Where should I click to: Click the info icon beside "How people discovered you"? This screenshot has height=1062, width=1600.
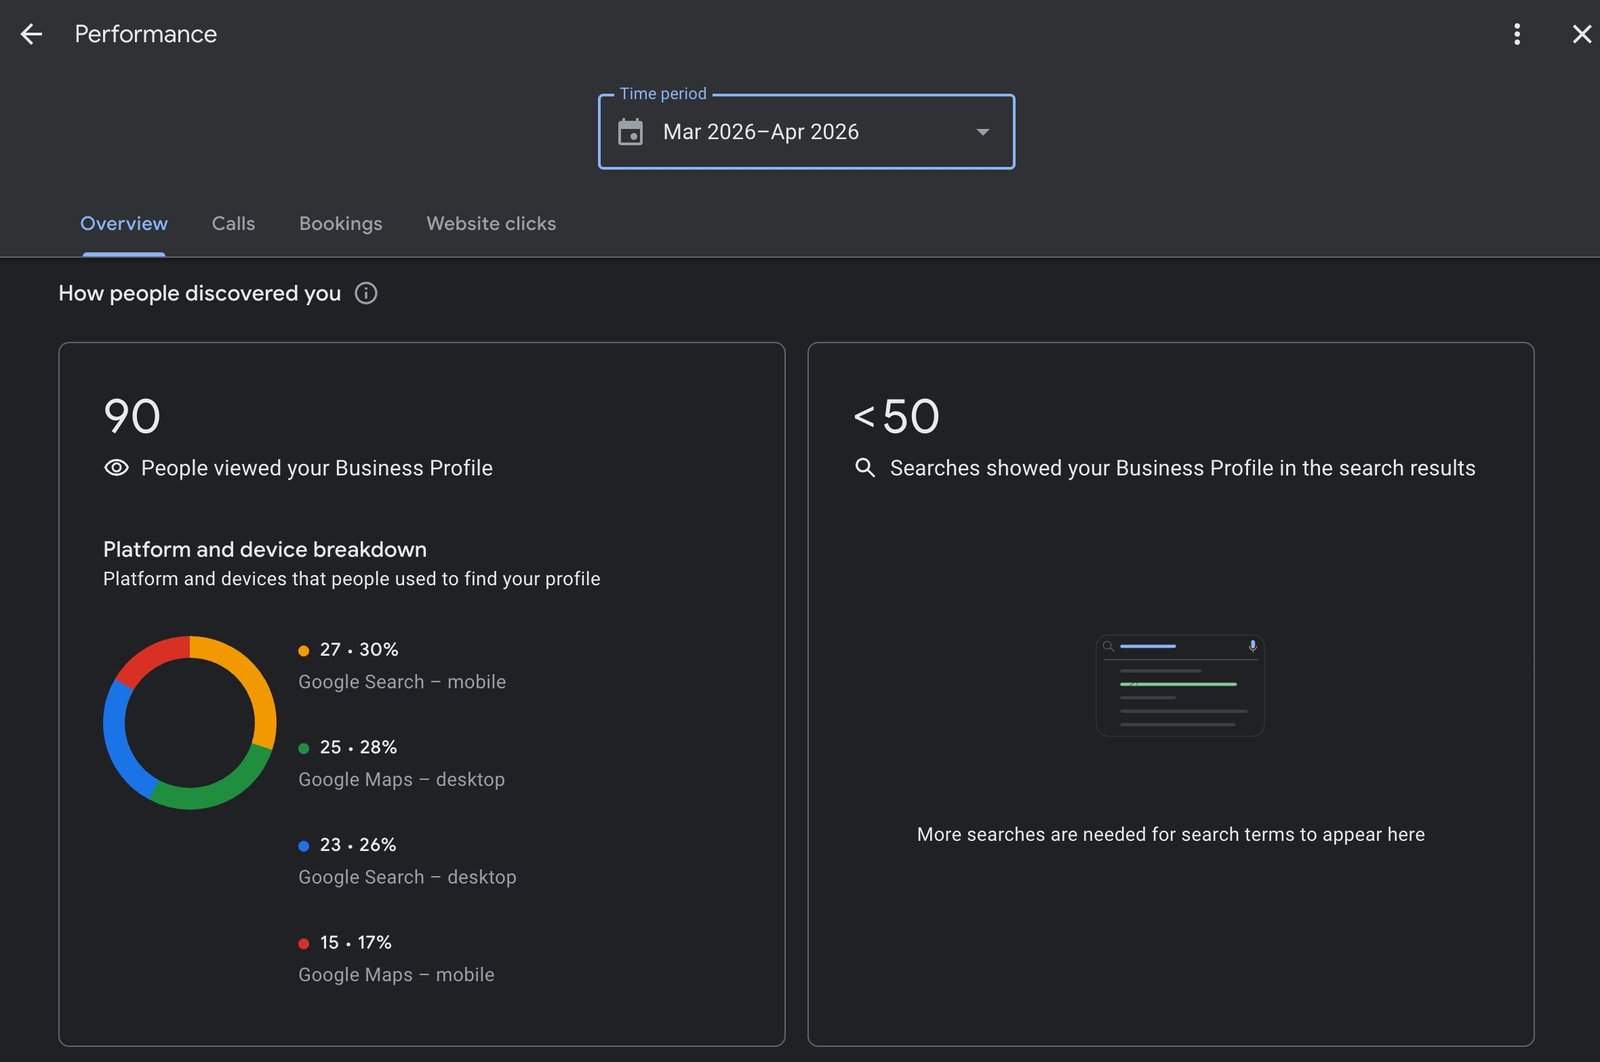click(365, 293)
